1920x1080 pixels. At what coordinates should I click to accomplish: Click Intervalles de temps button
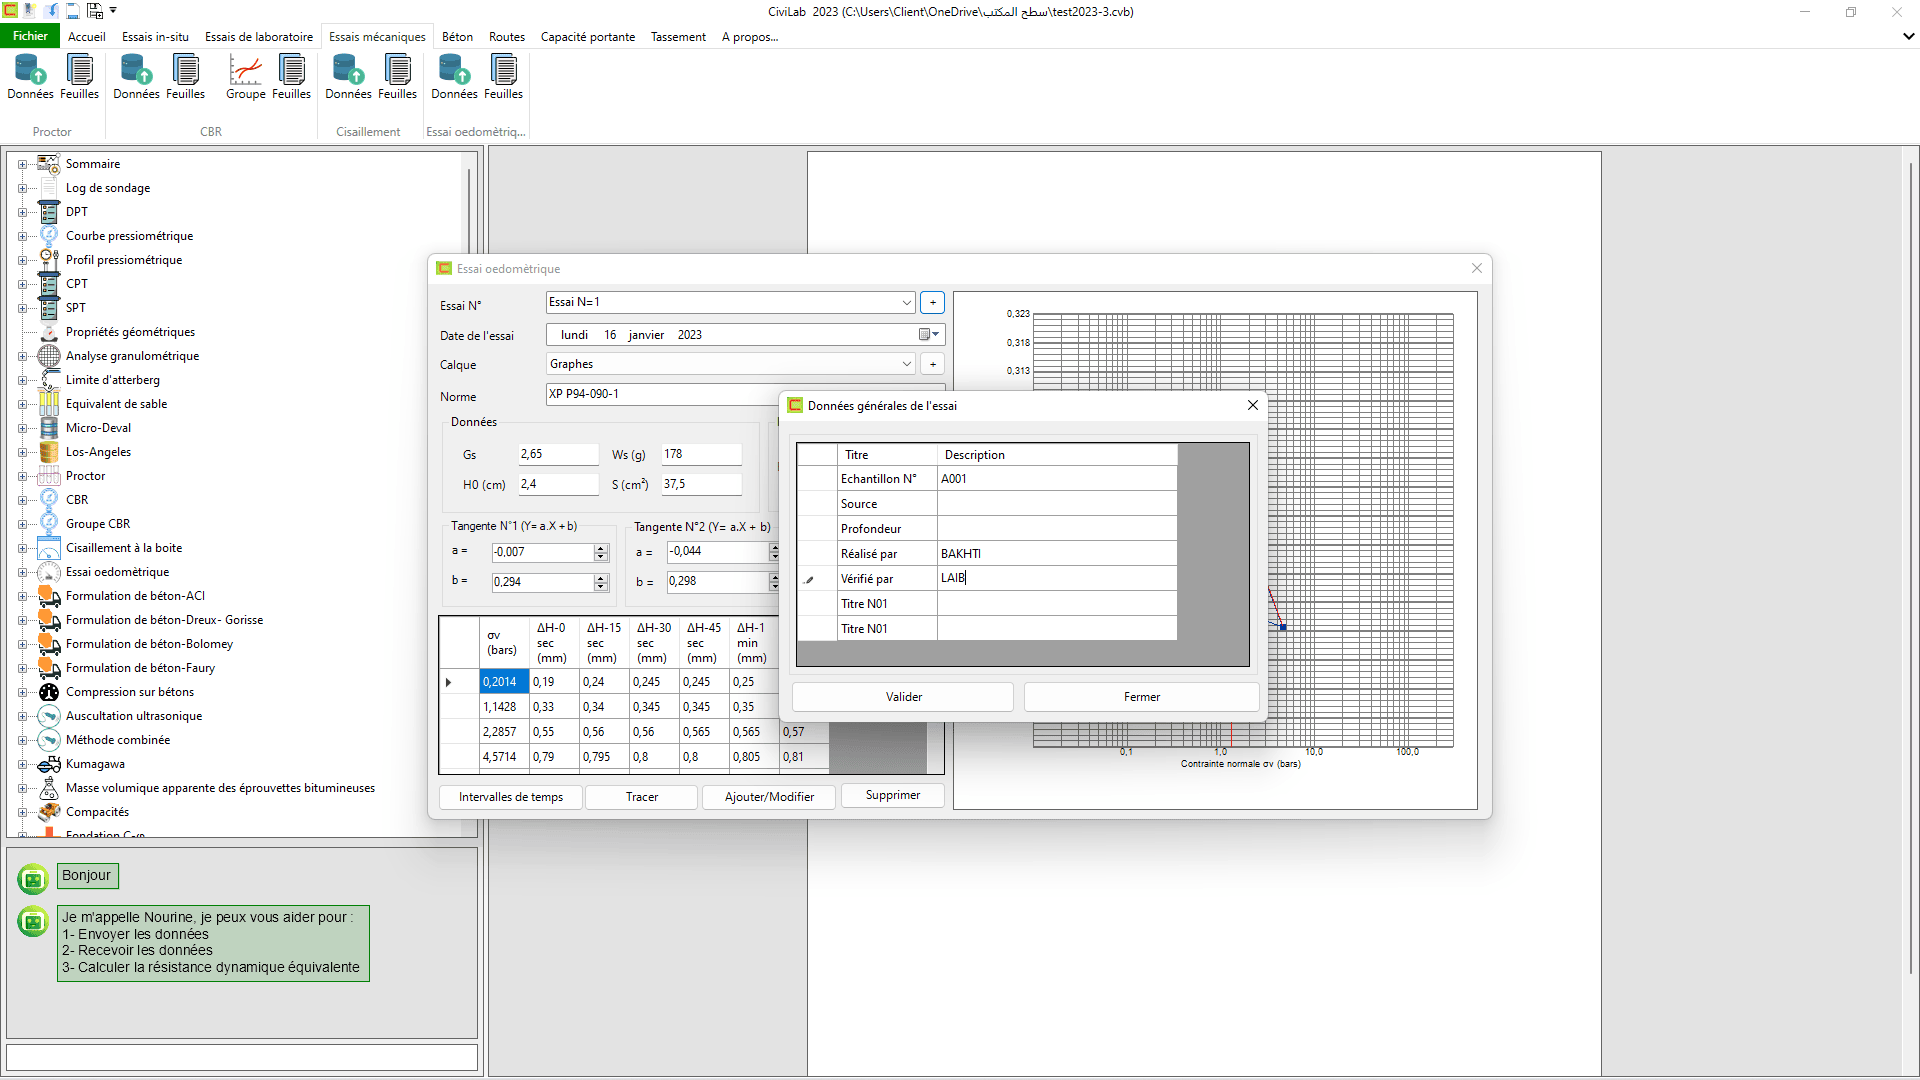tap(511, 797)
